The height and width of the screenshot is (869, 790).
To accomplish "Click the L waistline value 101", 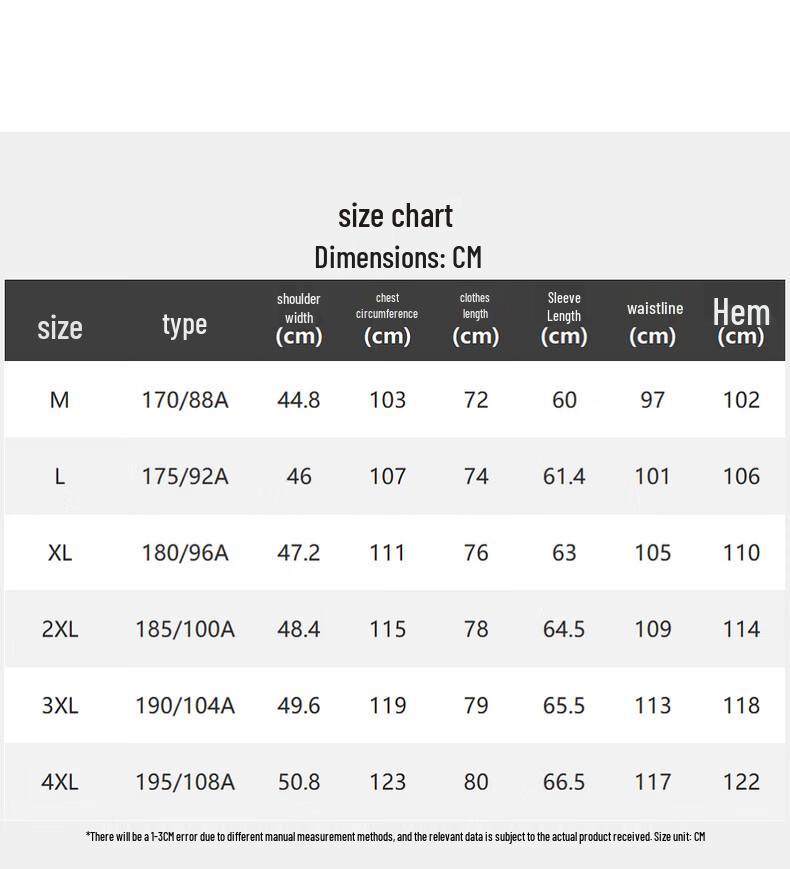I will 653,476.
